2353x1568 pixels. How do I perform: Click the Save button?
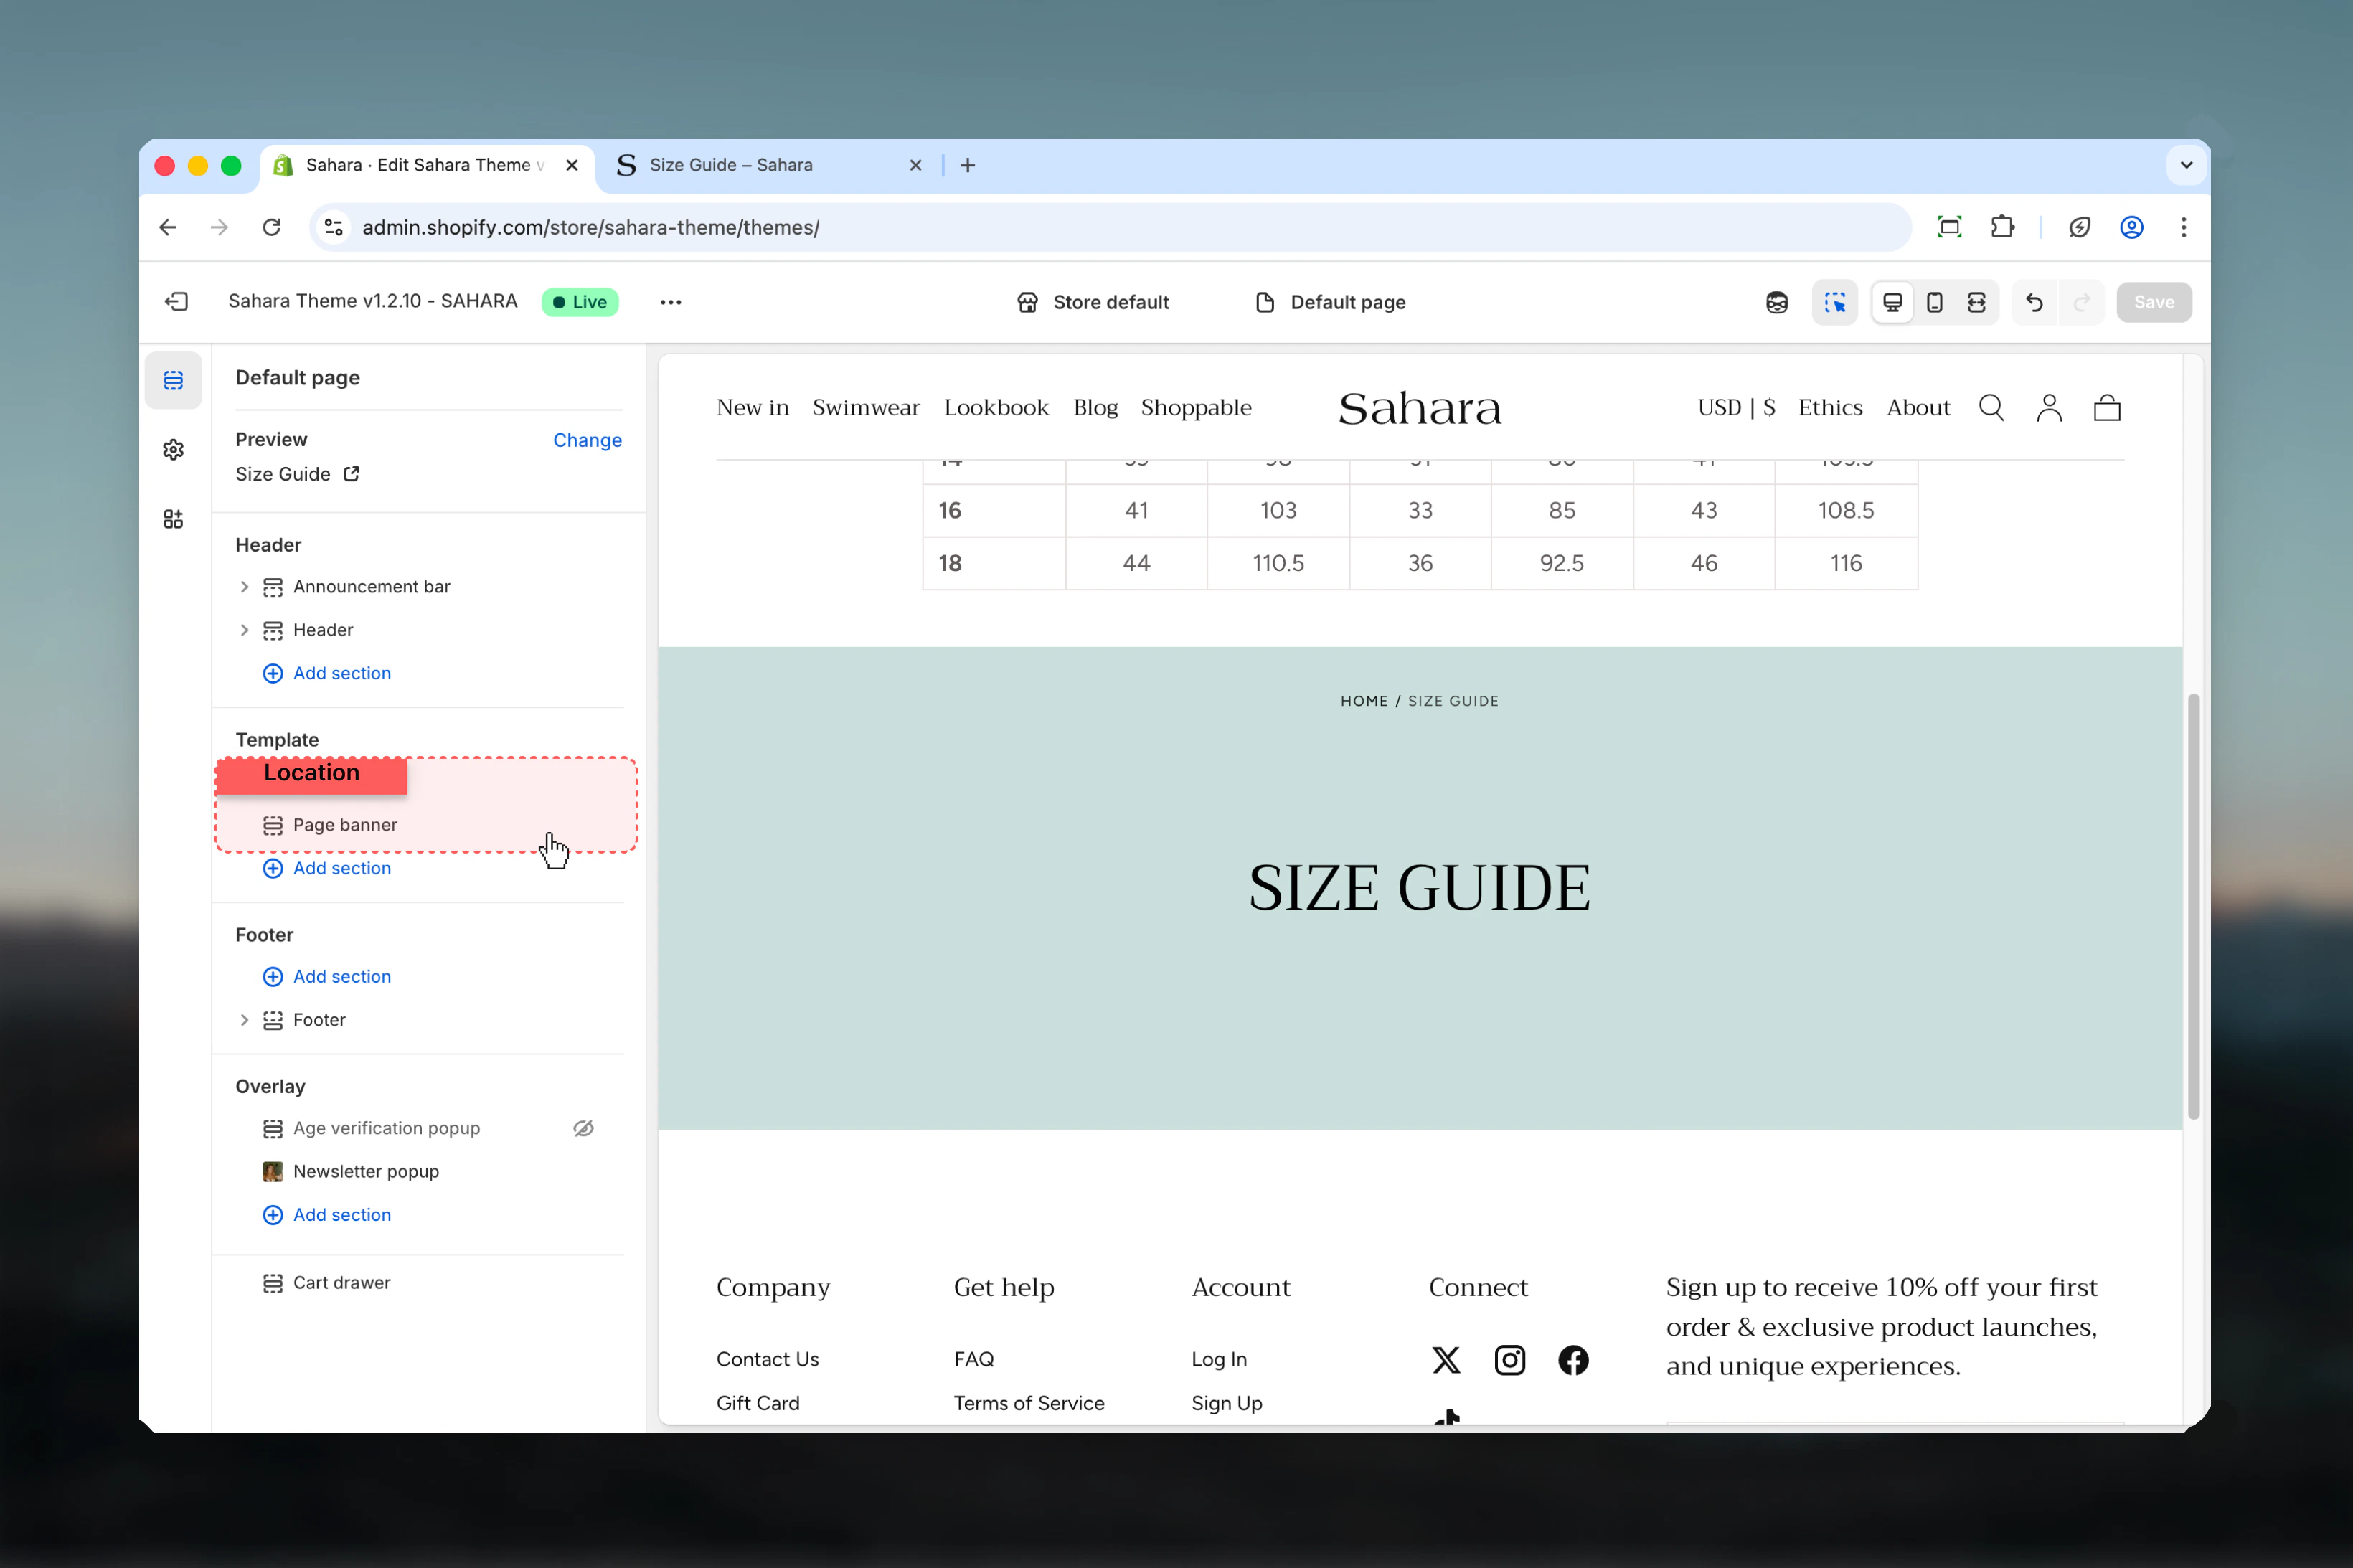click(x=2153, y=302)
